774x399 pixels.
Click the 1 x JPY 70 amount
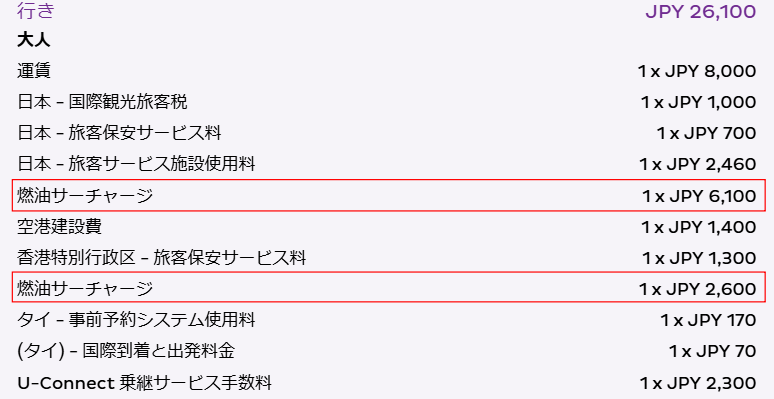tap(712, 352)
